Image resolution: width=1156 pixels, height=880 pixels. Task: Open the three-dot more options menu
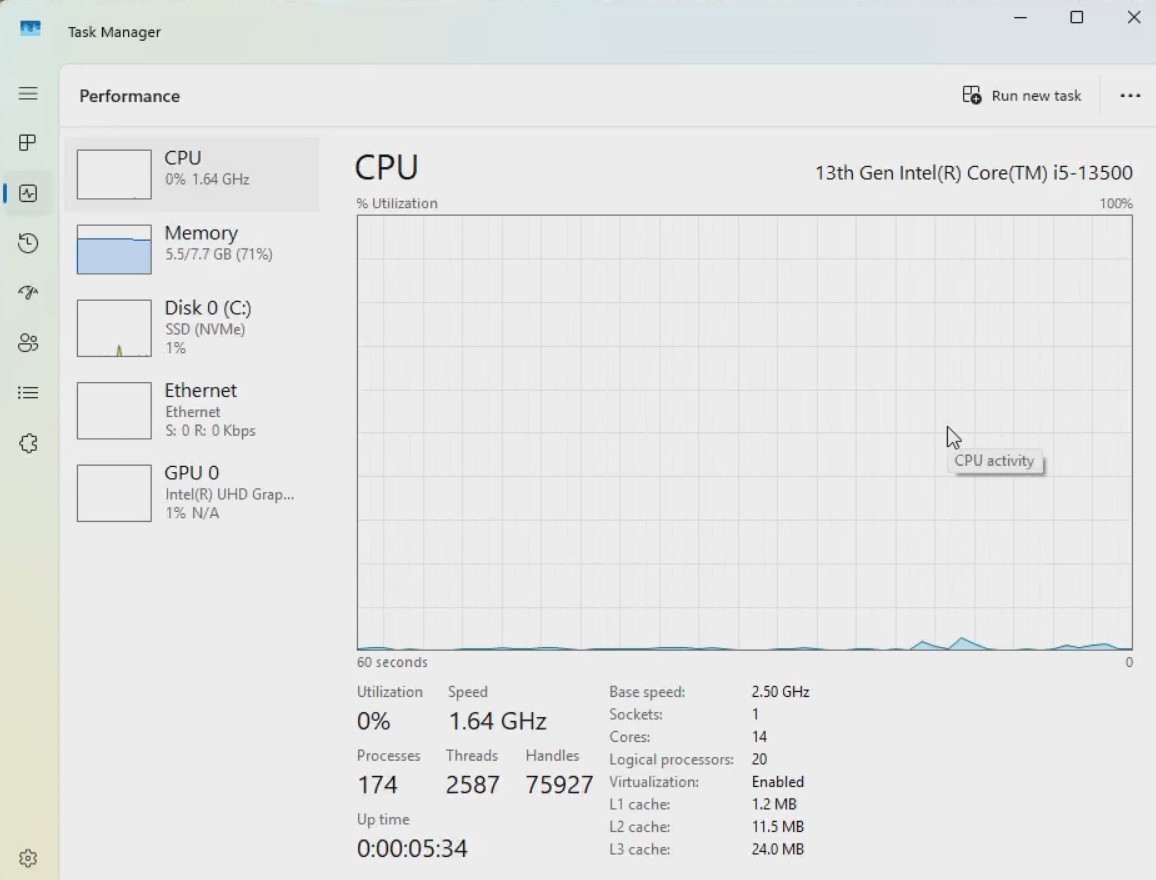click(1130, 96)
